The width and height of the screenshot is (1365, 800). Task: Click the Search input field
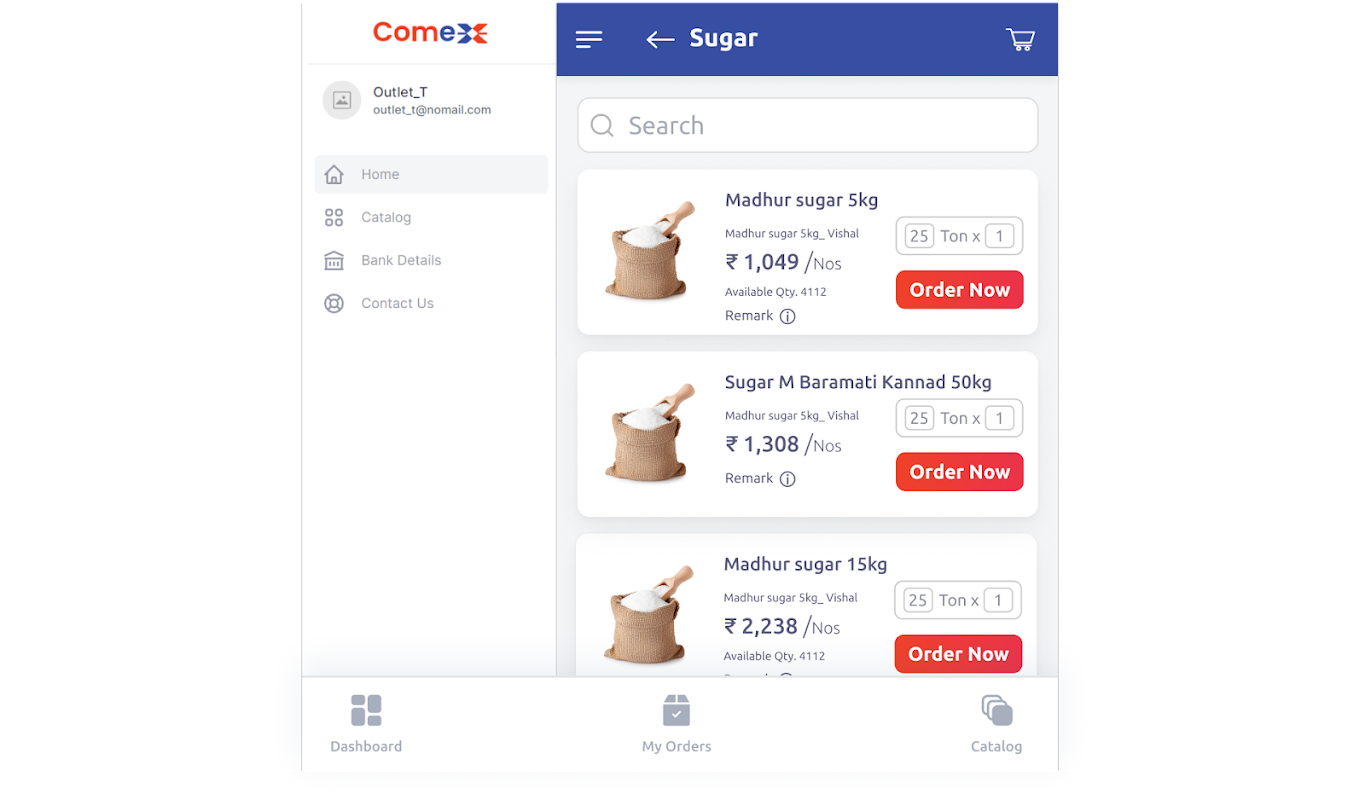[808, 125]
